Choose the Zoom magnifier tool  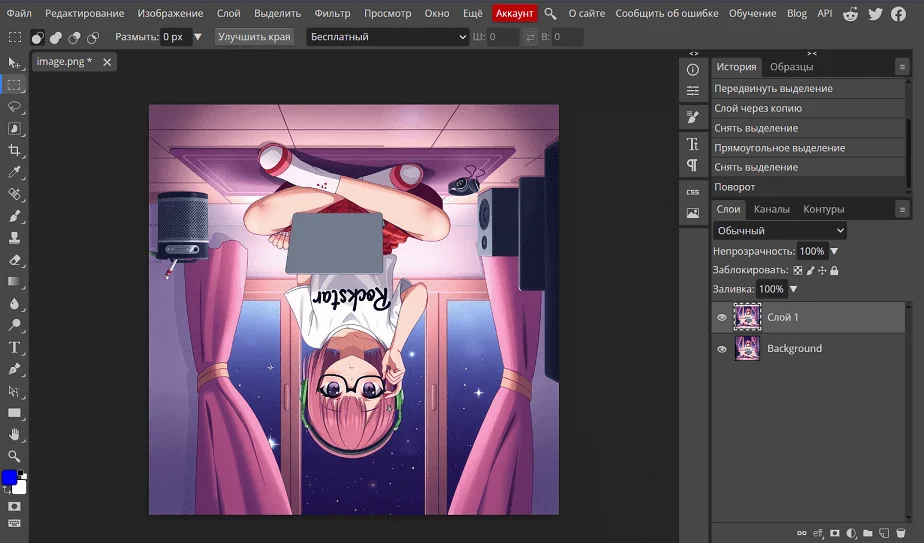[14, 456]
